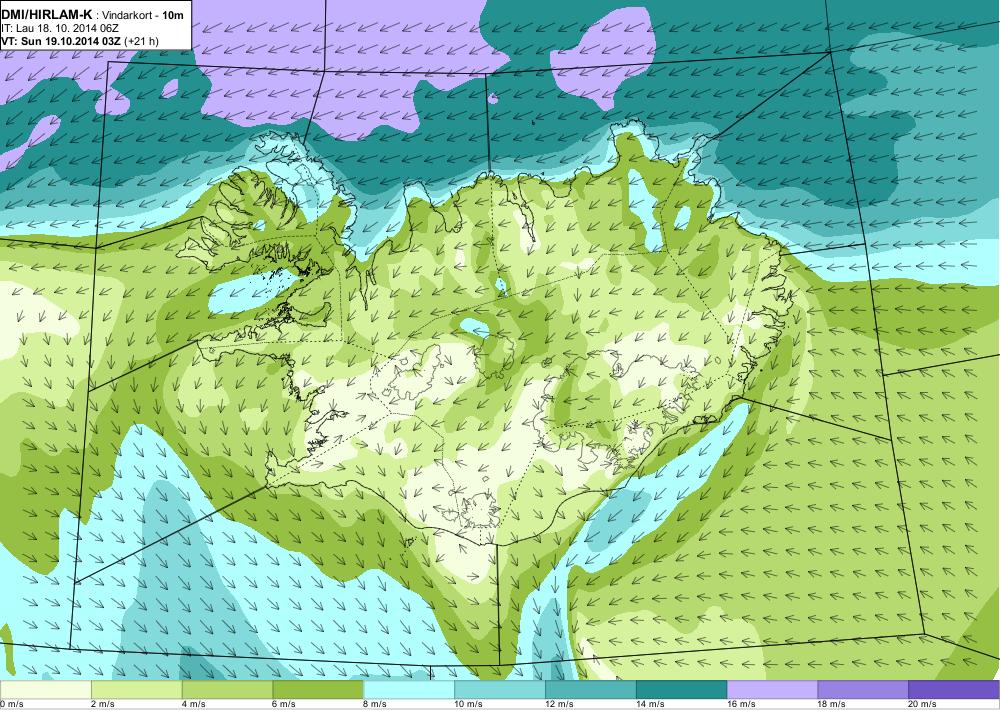This screenshot has height=710, width=1000.
Task: Click the 'Vindarkort - 10m' map type text
Action: click(143, 15)
